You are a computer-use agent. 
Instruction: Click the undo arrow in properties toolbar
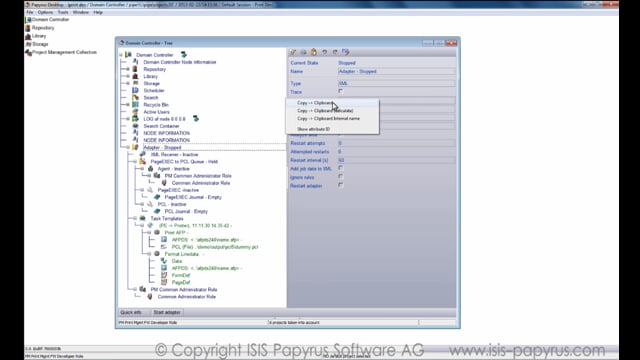tap(324, 52)
